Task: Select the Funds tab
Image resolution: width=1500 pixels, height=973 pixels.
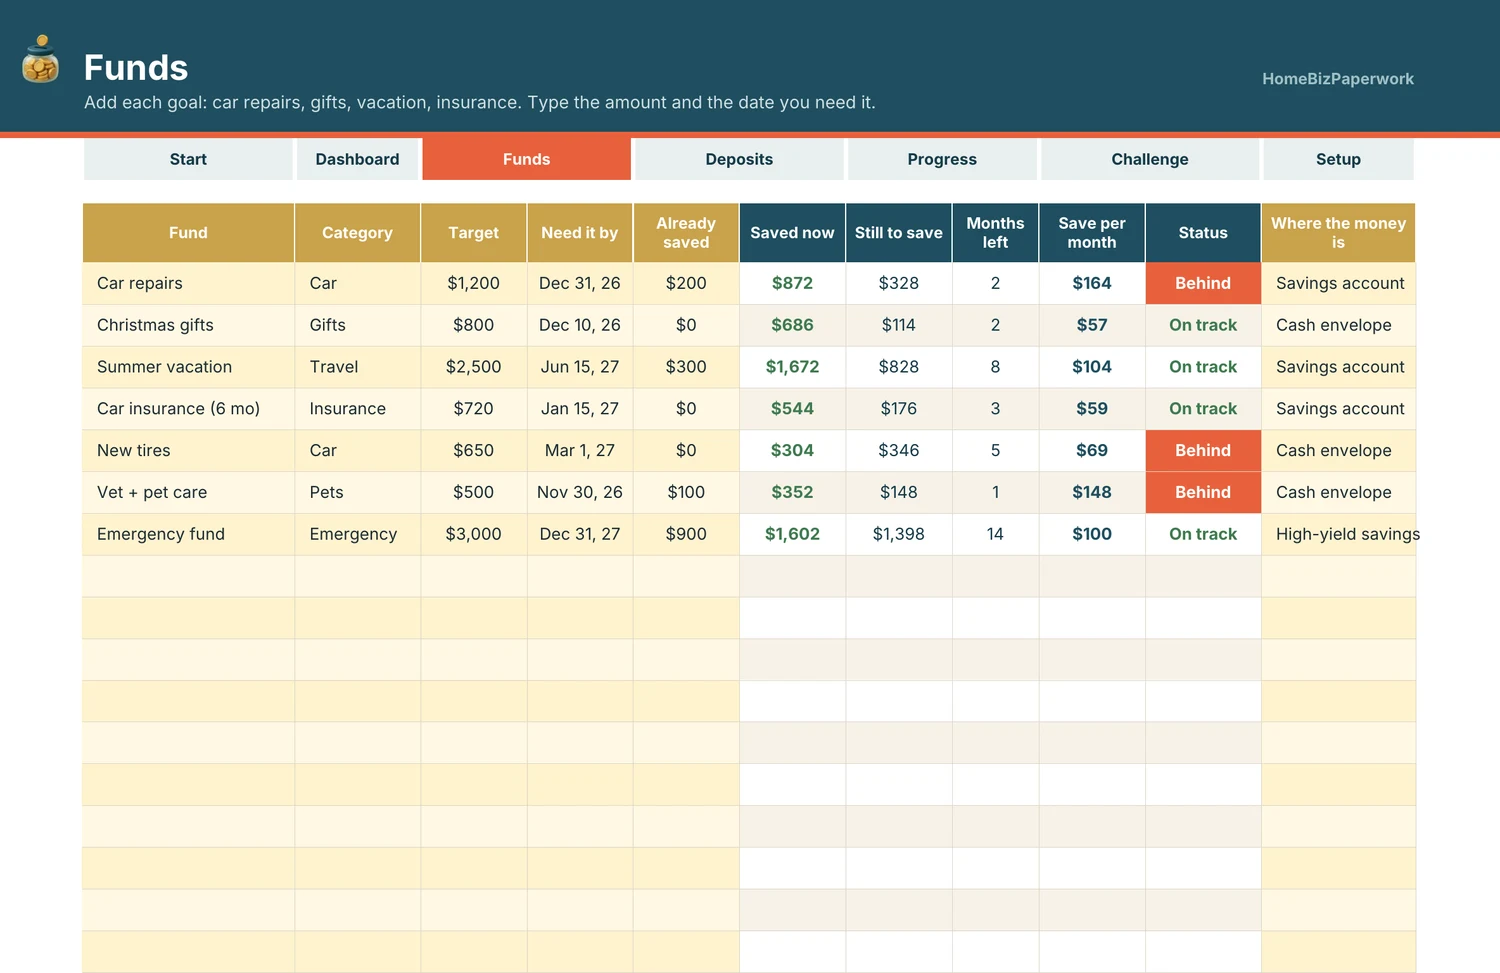Action: 526,159
